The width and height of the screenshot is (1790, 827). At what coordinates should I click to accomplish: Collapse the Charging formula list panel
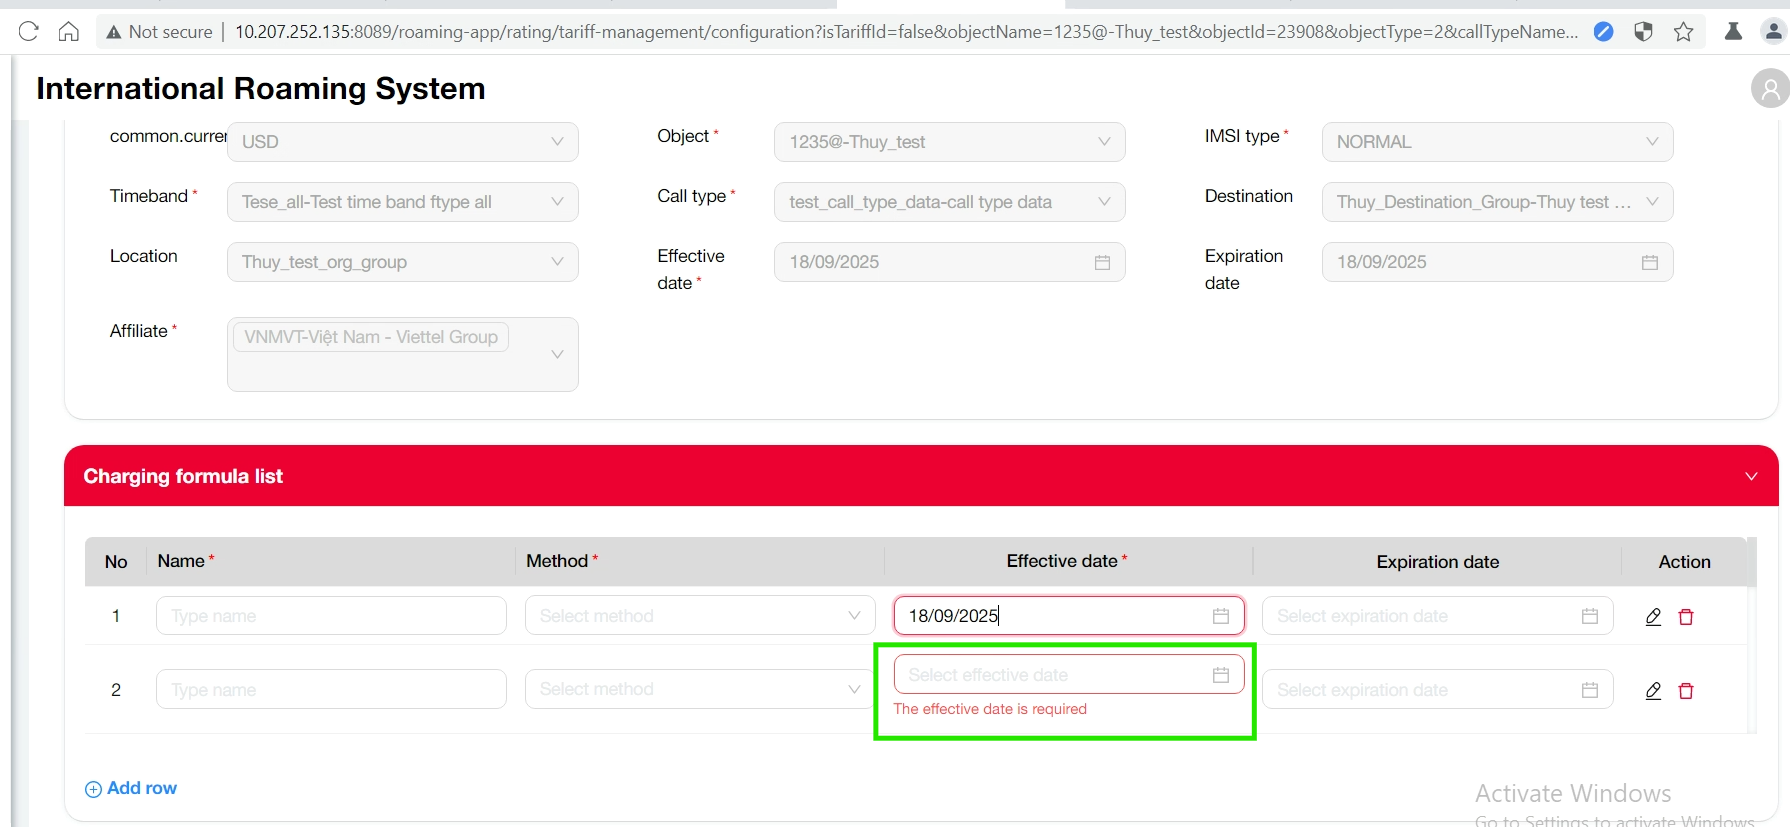point(1751,476)
